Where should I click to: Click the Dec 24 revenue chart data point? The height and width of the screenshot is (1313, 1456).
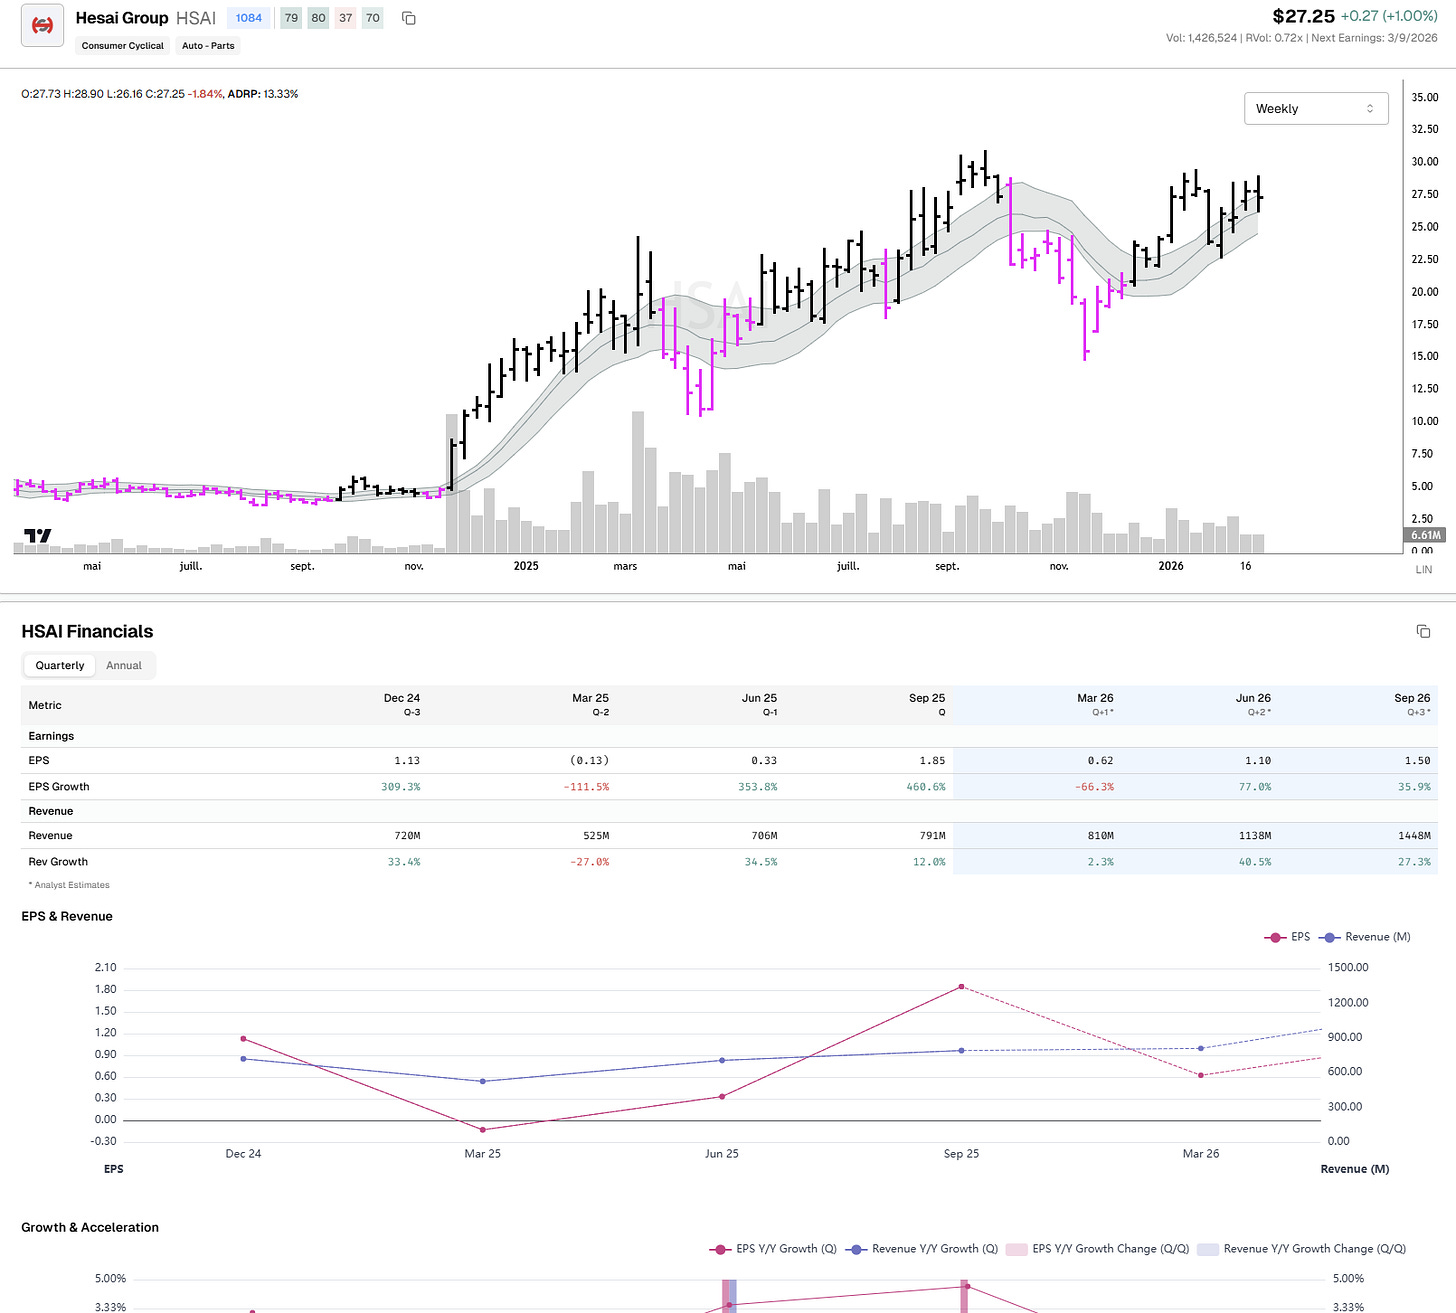pos(243,1059)
